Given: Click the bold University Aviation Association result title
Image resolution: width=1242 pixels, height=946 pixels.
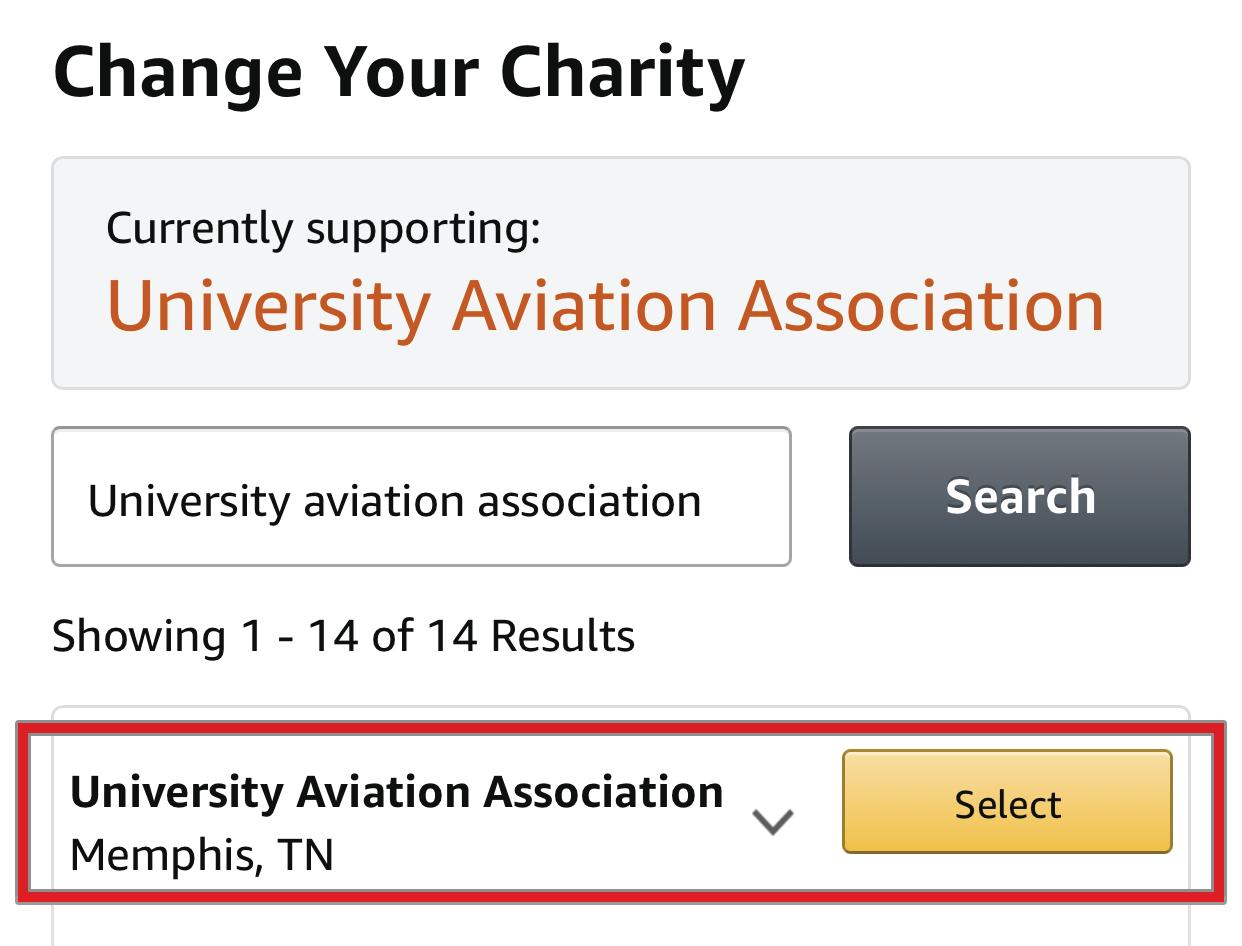Looking at the screenshot, I should point(396,792).
